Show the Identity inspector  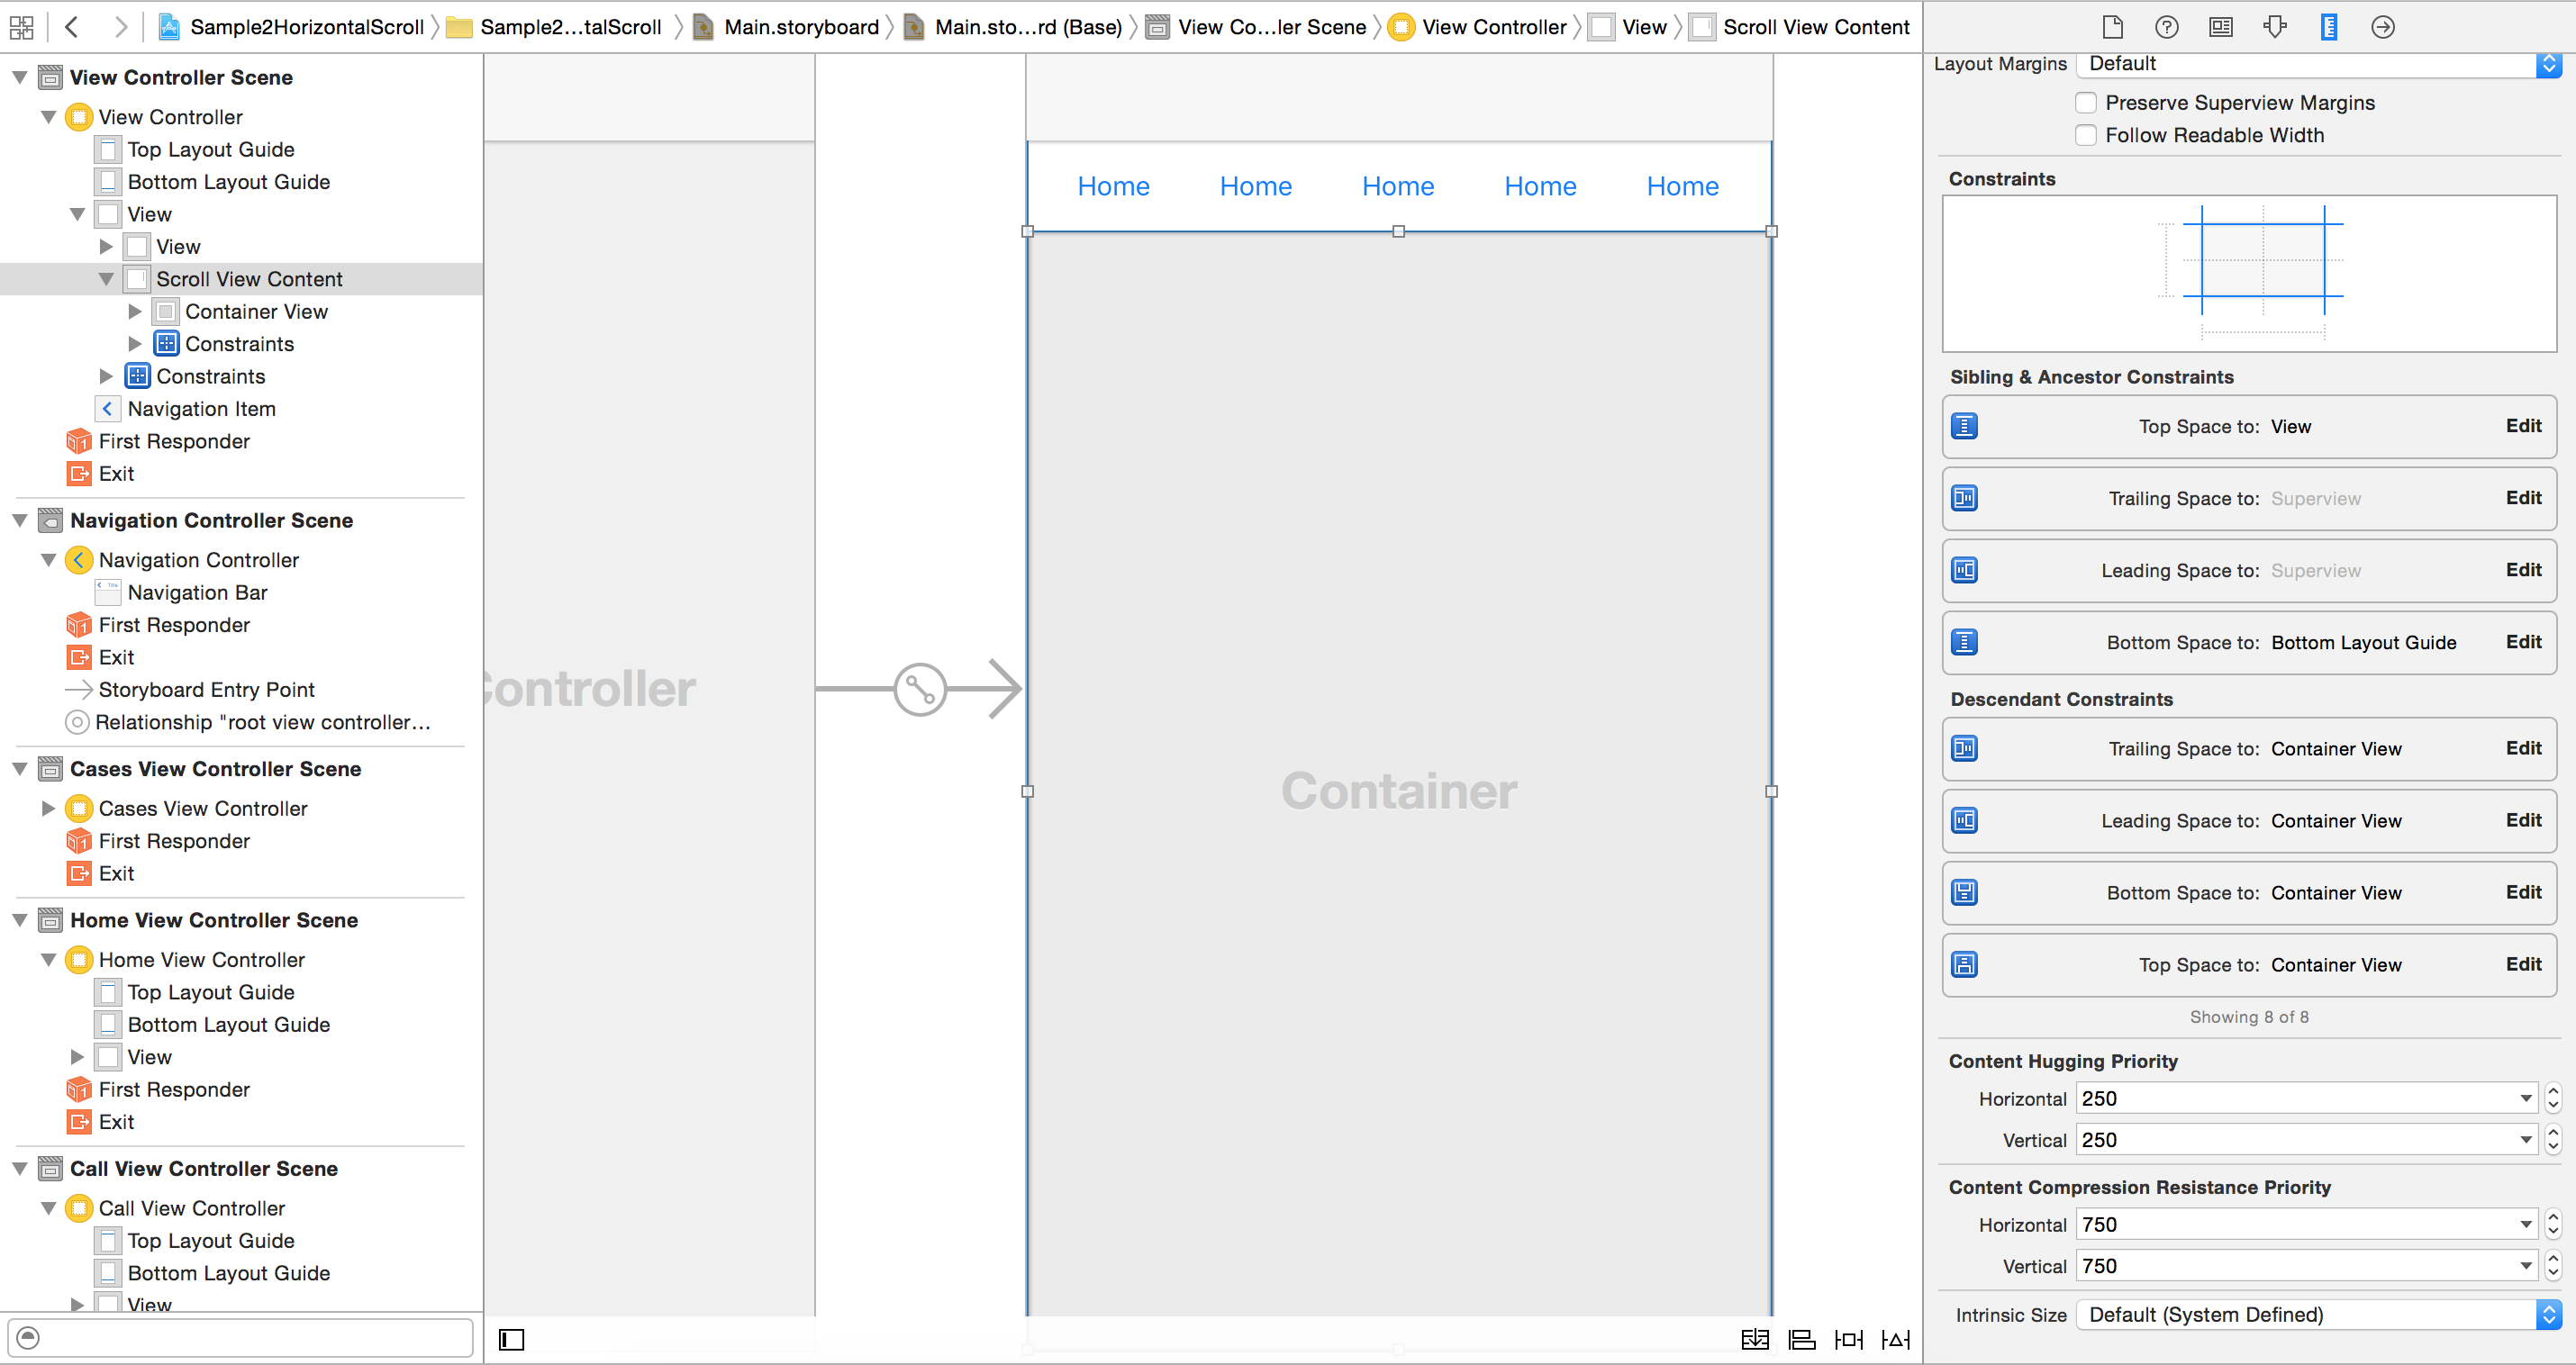(x=2220, y=27)
